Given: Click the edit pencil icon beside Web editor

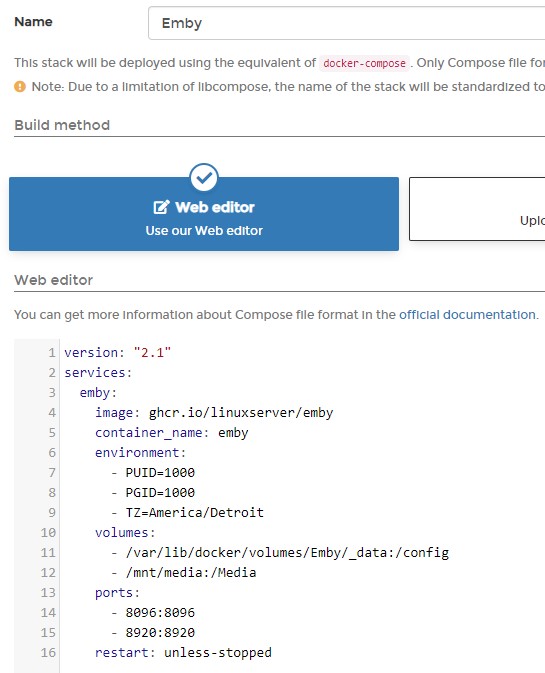Looking at the screenshot, I should coord(161,207).
